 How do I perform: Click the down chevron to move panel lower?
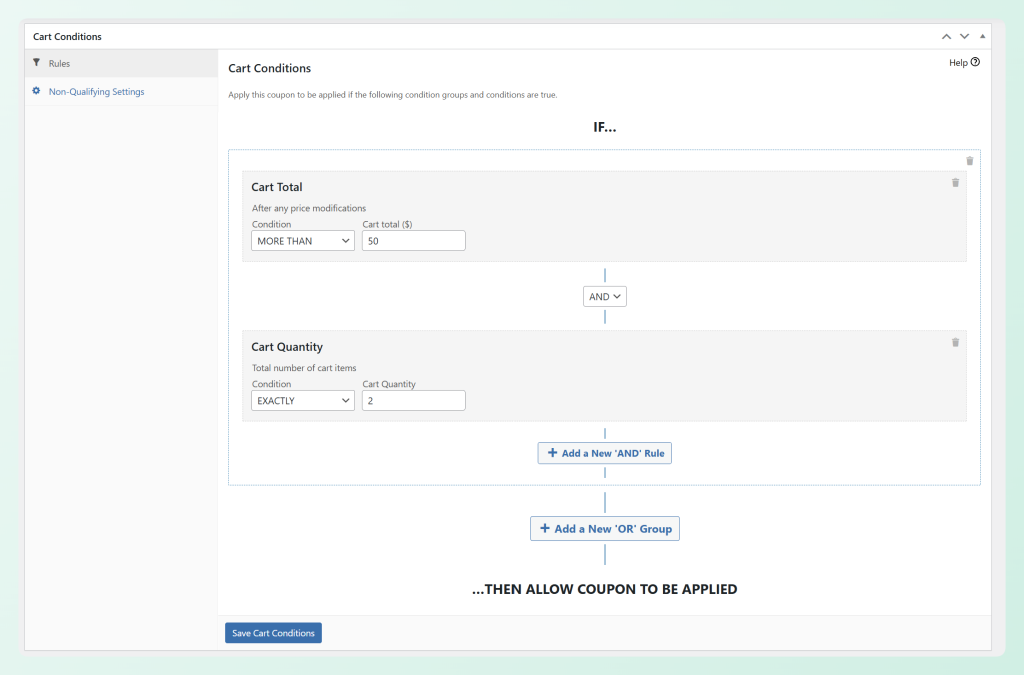(x=964, y=36)
